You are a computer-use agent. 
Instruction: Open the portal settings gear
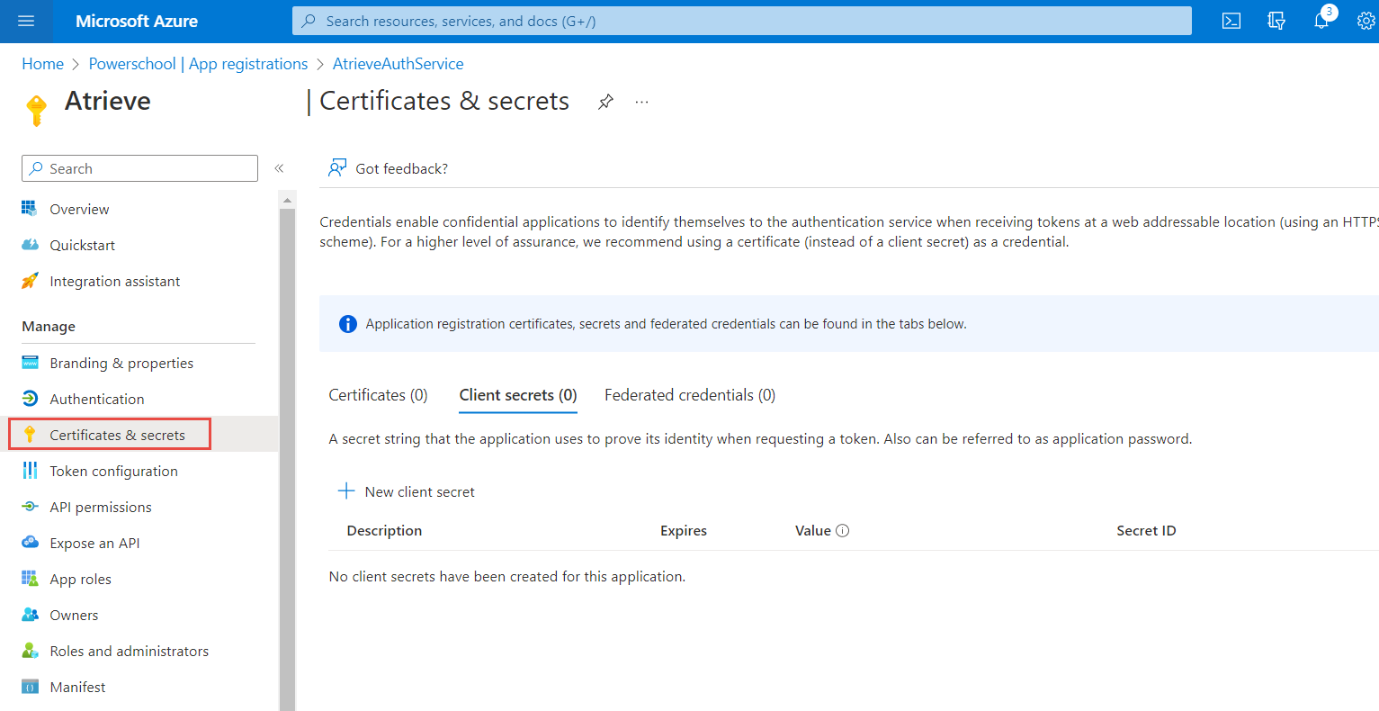coord(1365,21)
